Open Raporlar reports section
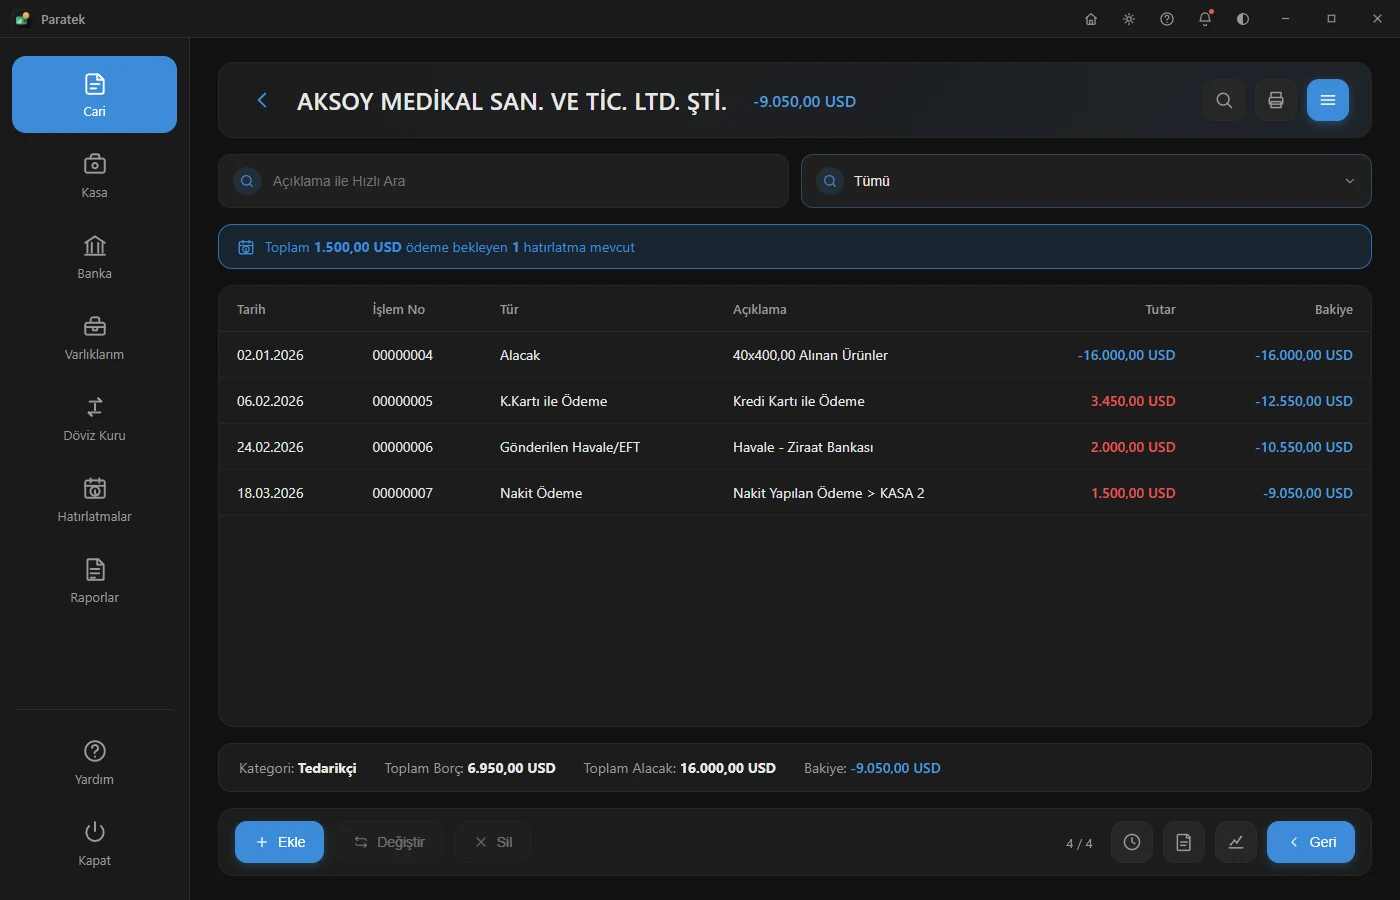 coord(94,580)
